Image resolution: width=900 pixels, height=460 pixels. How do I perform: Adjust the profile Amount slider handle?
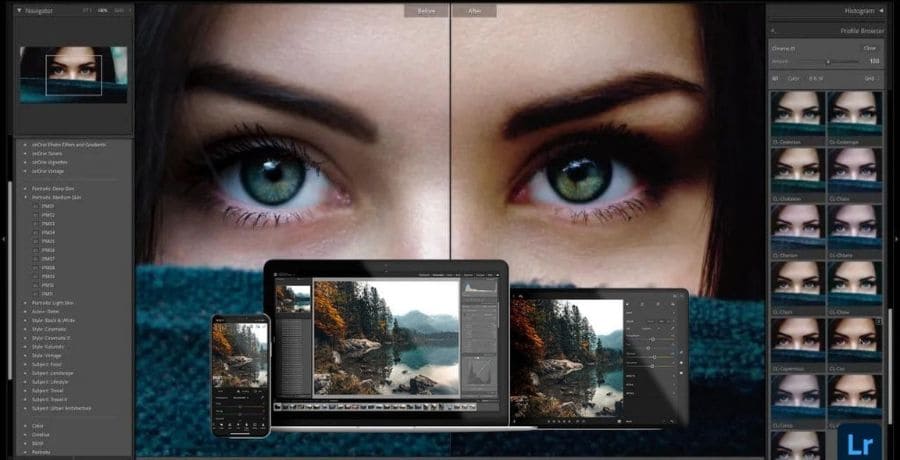point(828,61)
